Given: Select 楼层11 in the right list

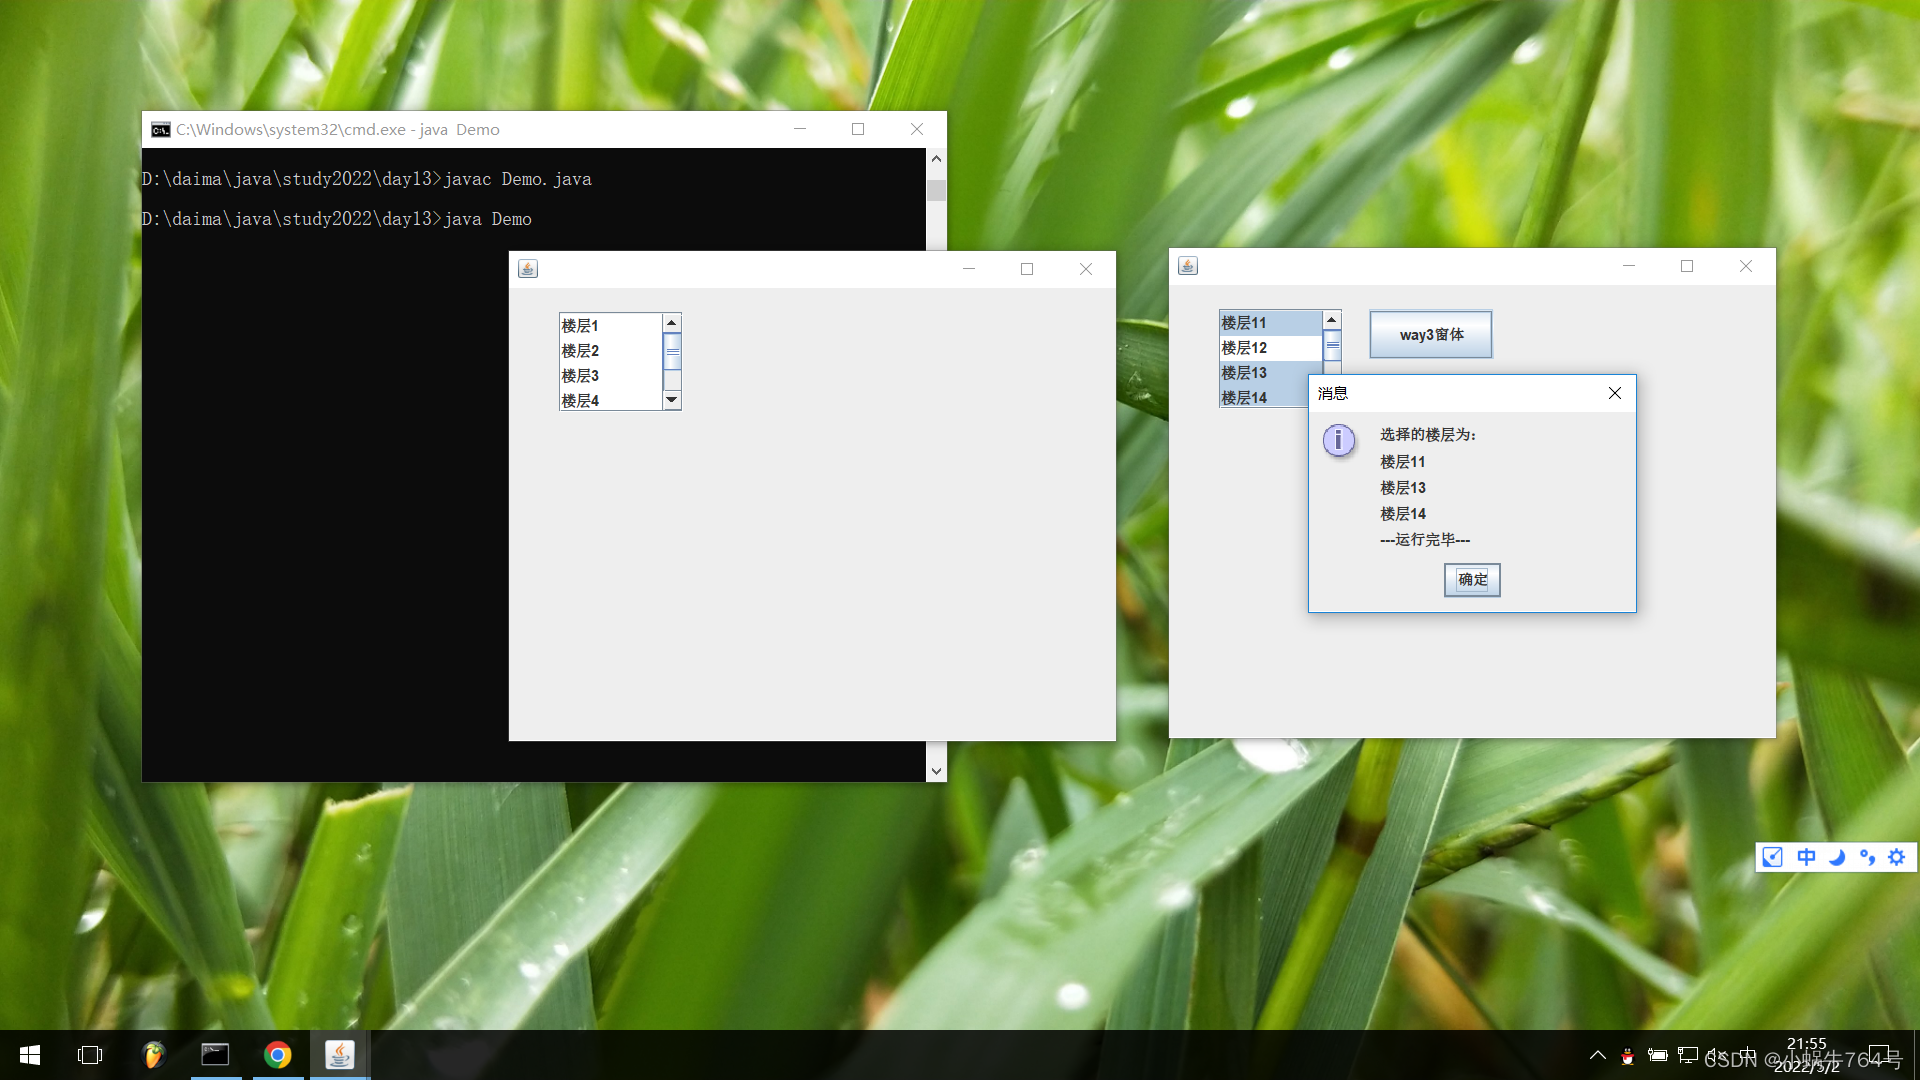Looking at the screenshot, I should click(1270, 323).
